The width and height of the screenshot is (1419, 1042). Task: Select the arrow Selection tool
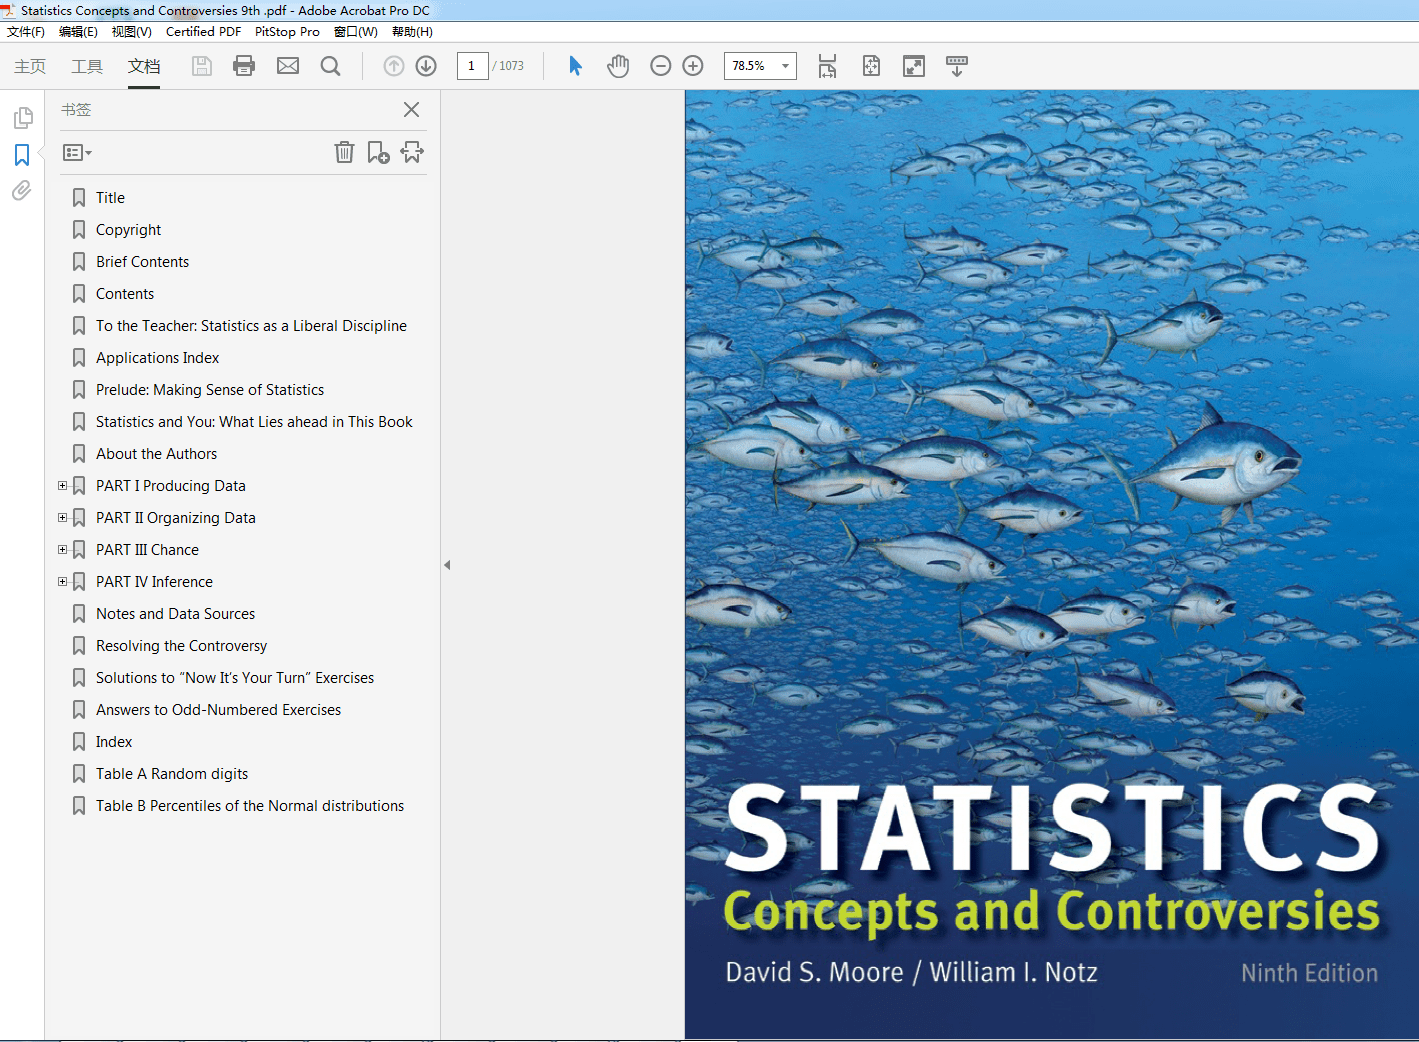point(574,65)
